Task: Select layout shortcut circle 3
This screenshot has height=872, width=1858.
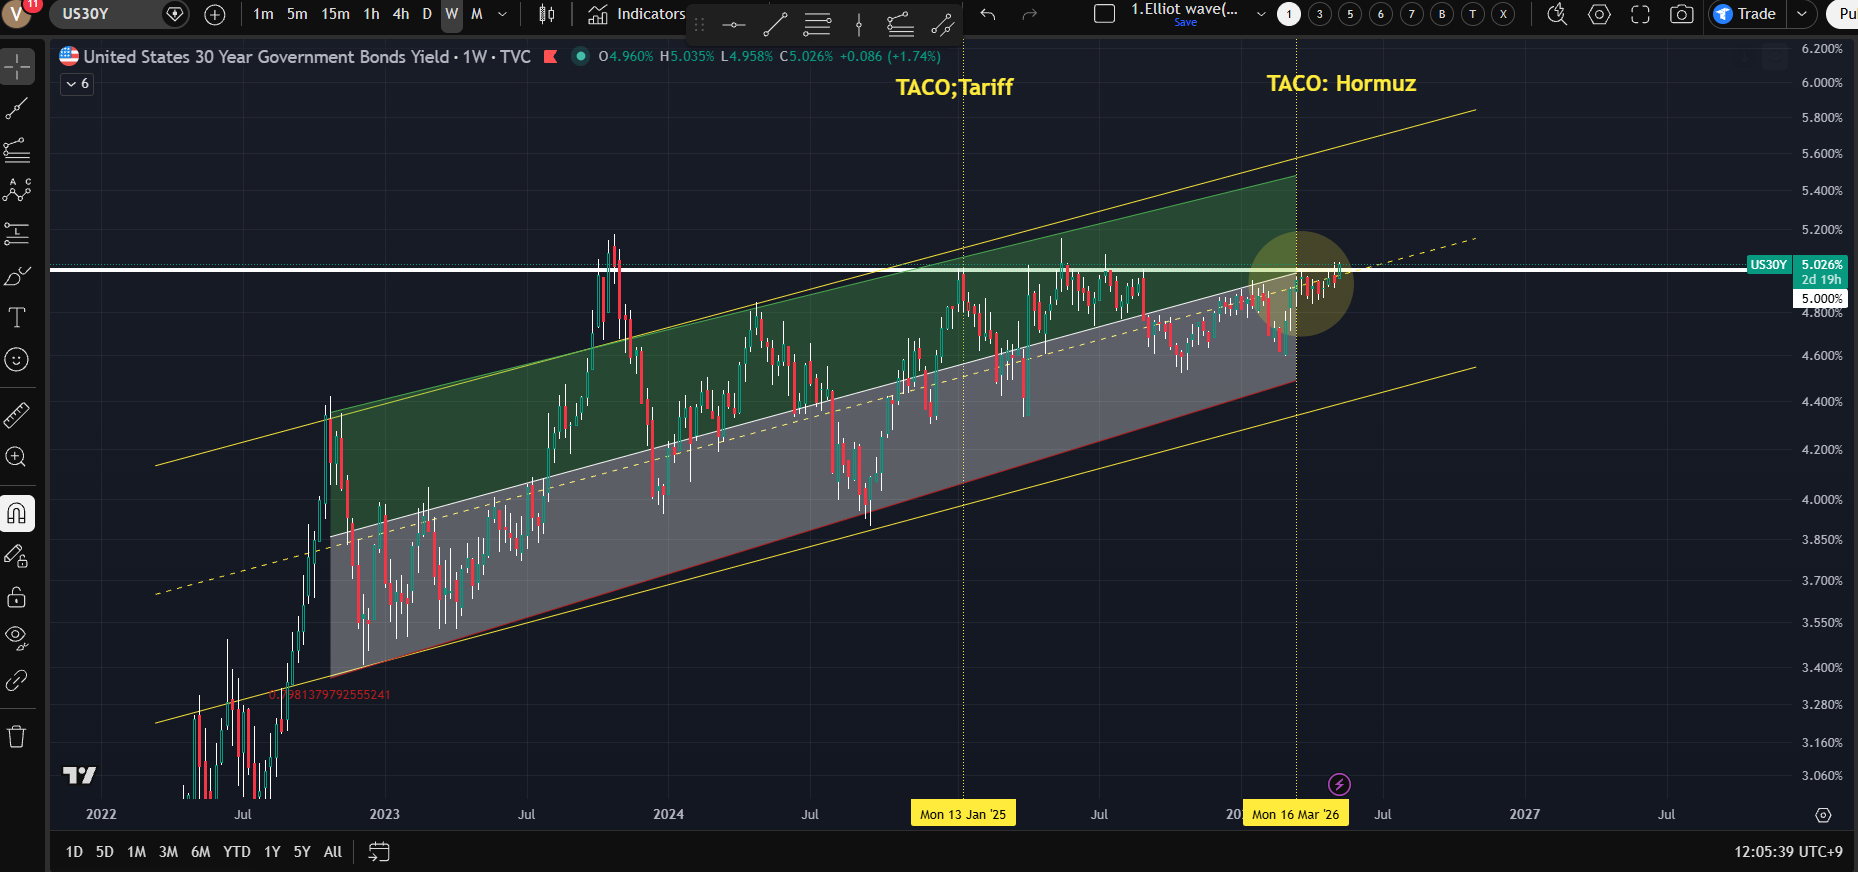Action: (1320, 14)
